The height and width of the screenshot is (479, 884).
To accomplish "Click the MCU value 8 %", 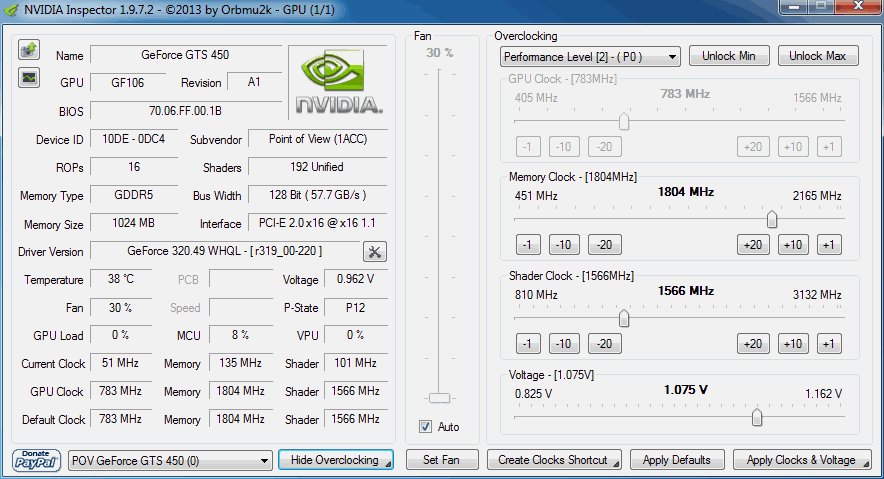I will click(x=241, y=335).
